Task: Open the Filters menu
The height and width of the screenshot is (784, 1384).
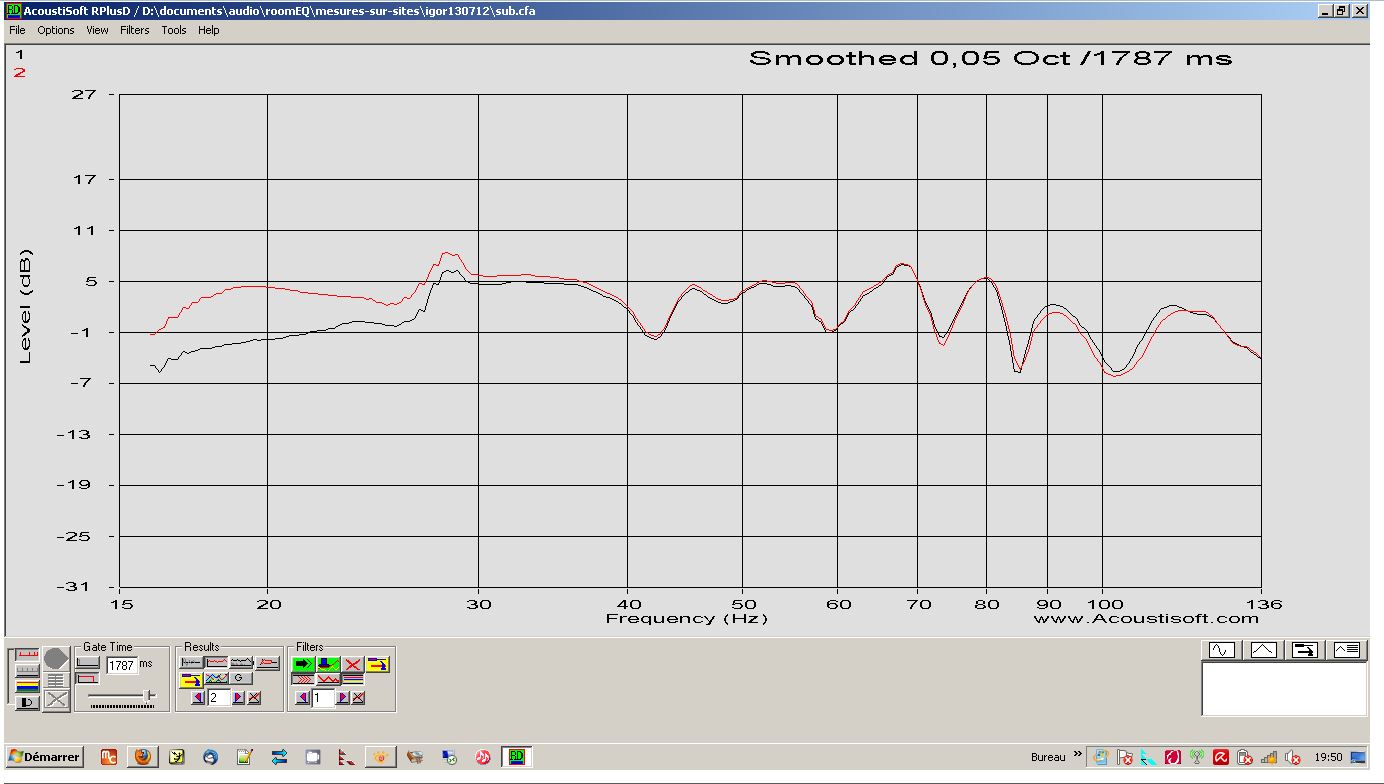Action: coord(135,30)
